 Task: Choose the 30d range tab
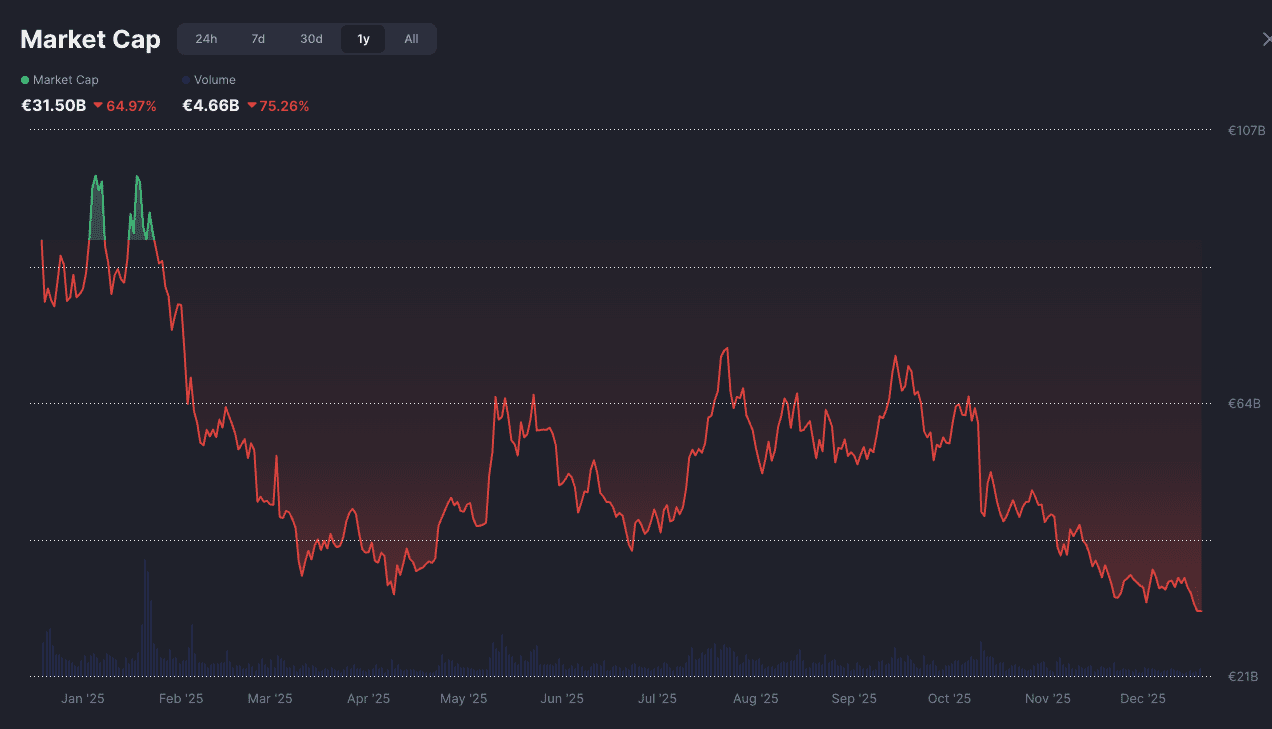point(311,39)
